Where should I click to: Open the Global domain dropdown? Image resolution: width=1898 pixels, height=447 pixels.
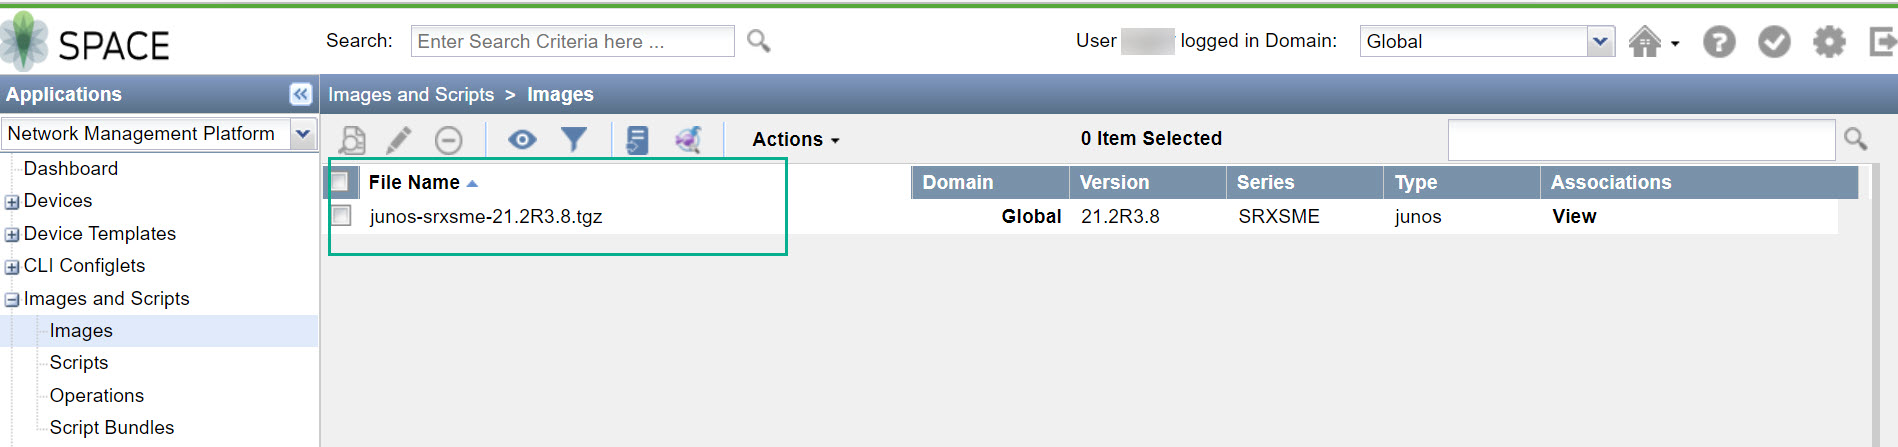click(1600, 42)
